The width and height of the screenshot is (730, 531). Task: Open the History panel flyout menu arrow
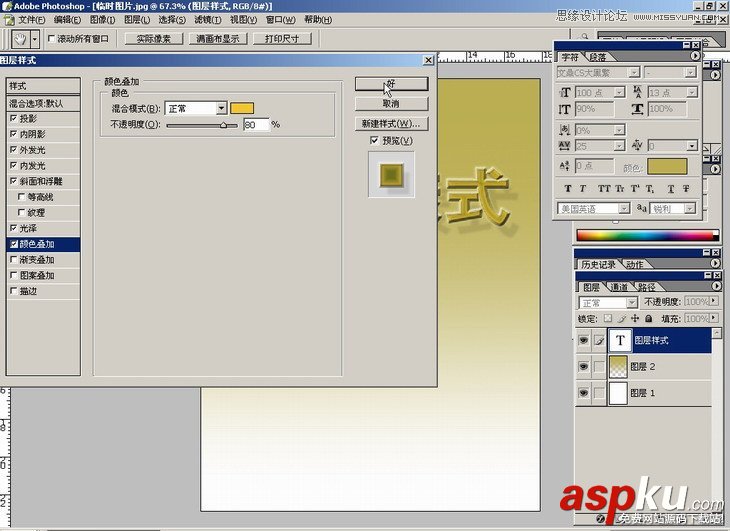(715, 263)
